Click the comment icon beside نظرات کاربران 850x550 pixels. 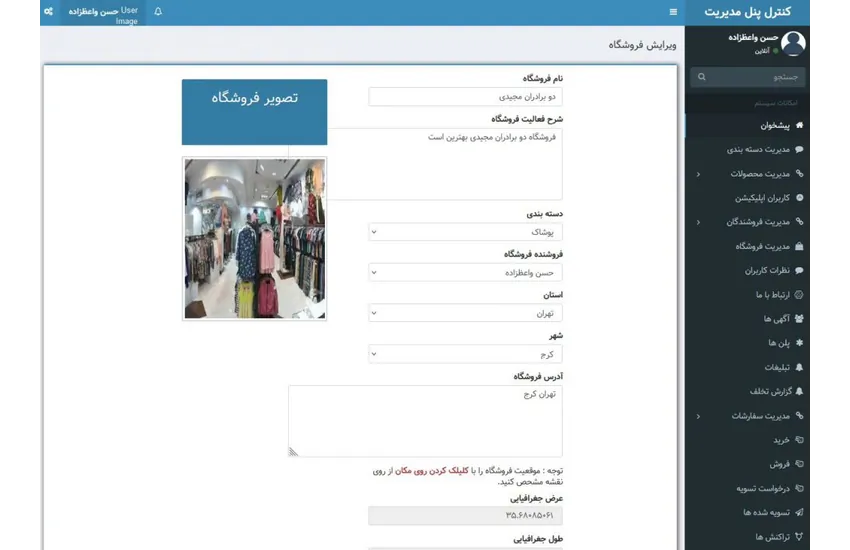(x=799, y=270)
